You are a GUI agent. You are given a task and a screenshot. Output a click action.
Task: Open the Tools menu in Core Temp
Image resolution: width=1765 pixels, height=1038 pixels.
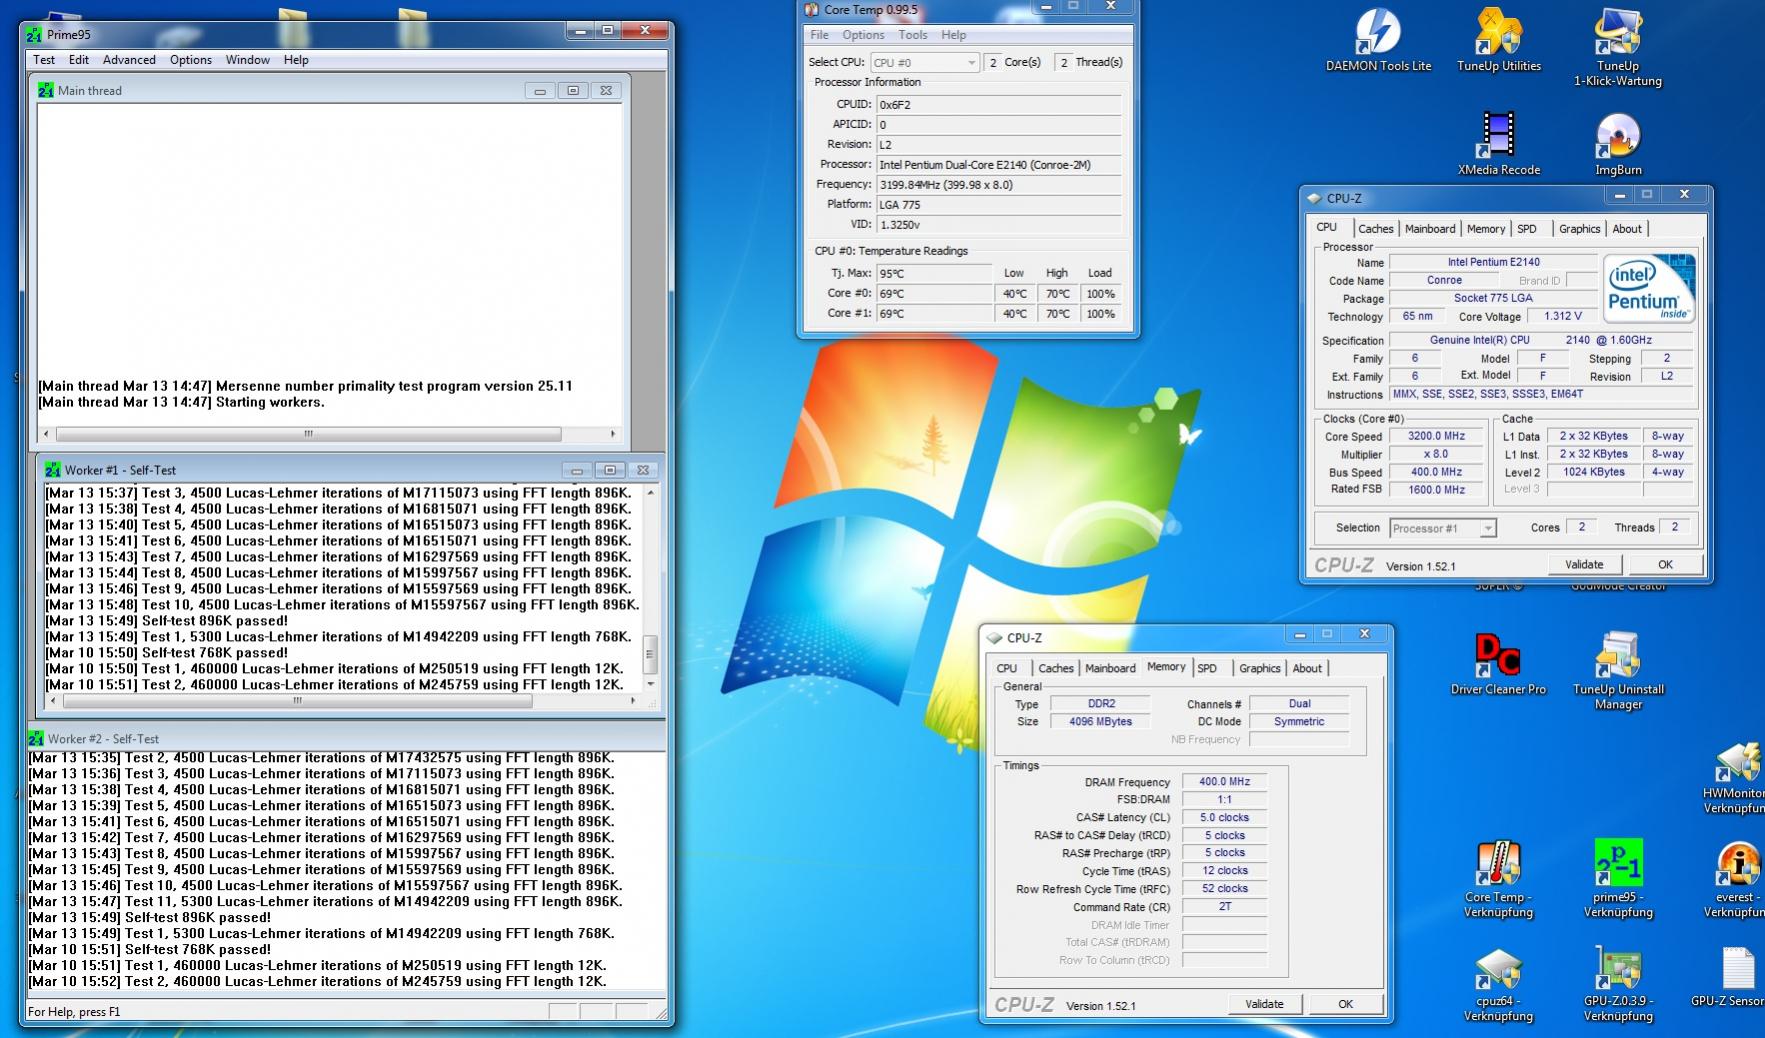912,35
